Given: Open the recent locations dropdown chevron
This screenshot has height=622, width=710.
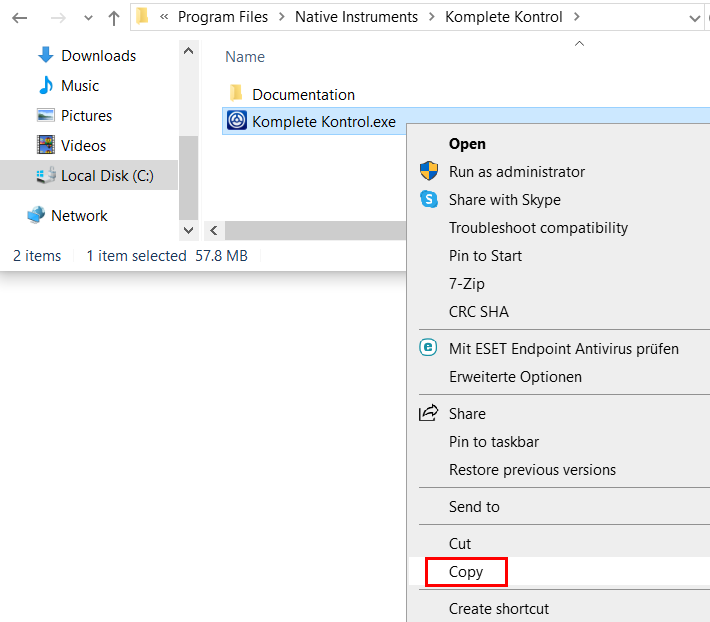Looking at the screenshot, I should click(x=88, y=18).
